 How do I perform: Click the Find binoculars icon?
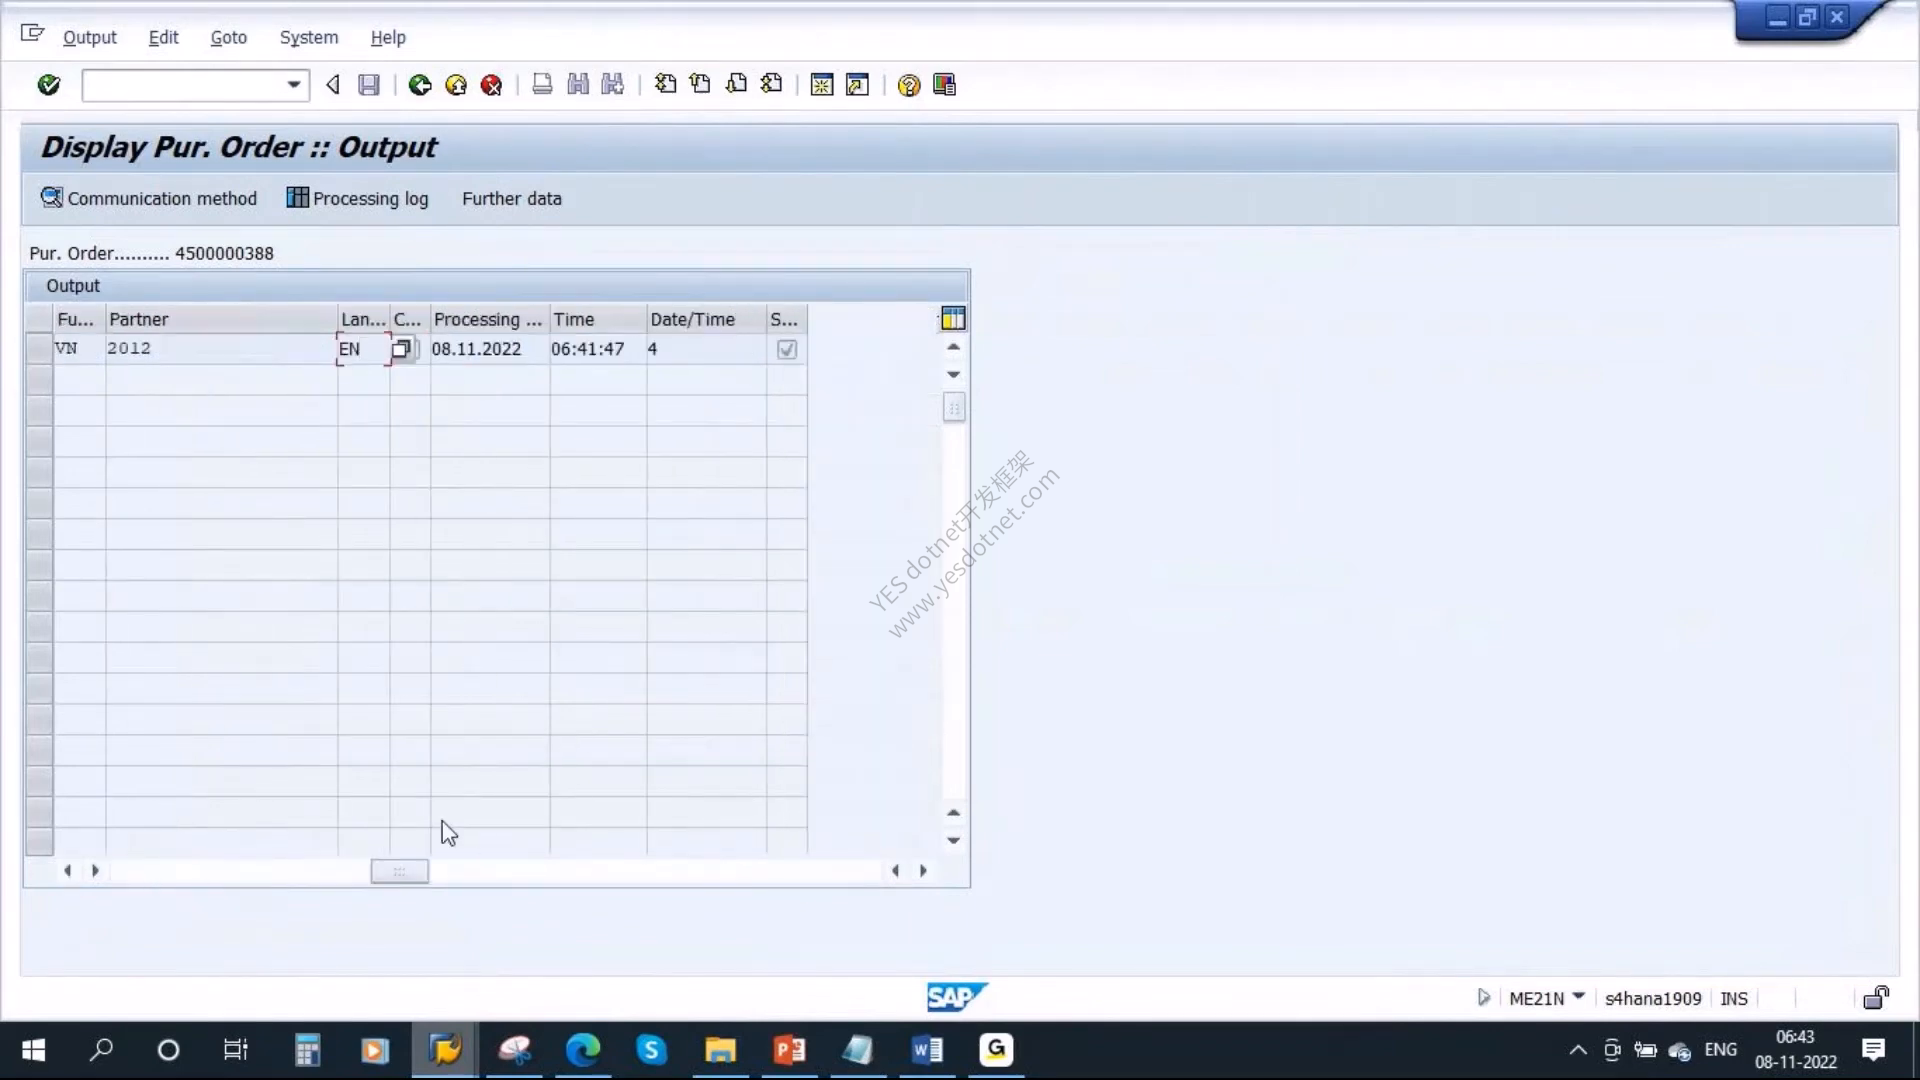578,85
